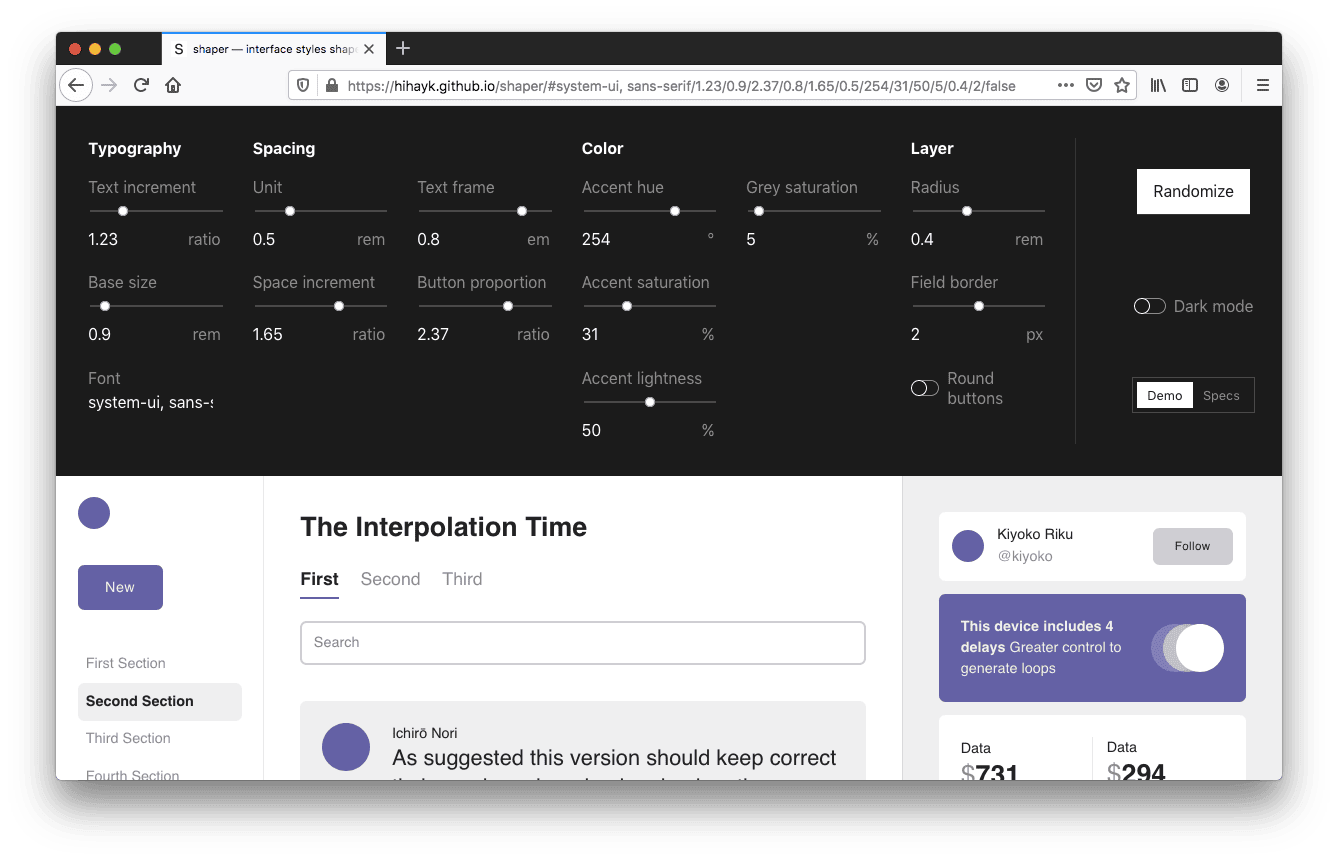Click the Field border value 2
The width and height of the screenshot is (1338, 860).
[x=915, y=334]
